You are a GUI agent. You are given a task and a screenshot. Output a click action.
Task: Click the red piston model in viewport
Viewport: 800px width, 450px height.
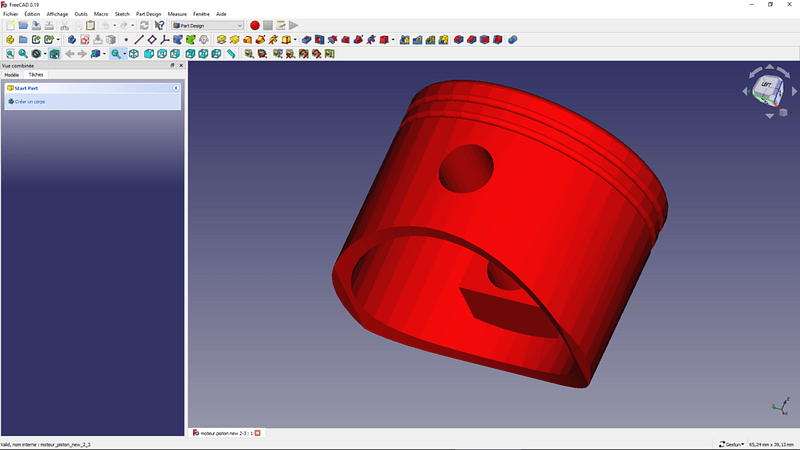point(500,235)
